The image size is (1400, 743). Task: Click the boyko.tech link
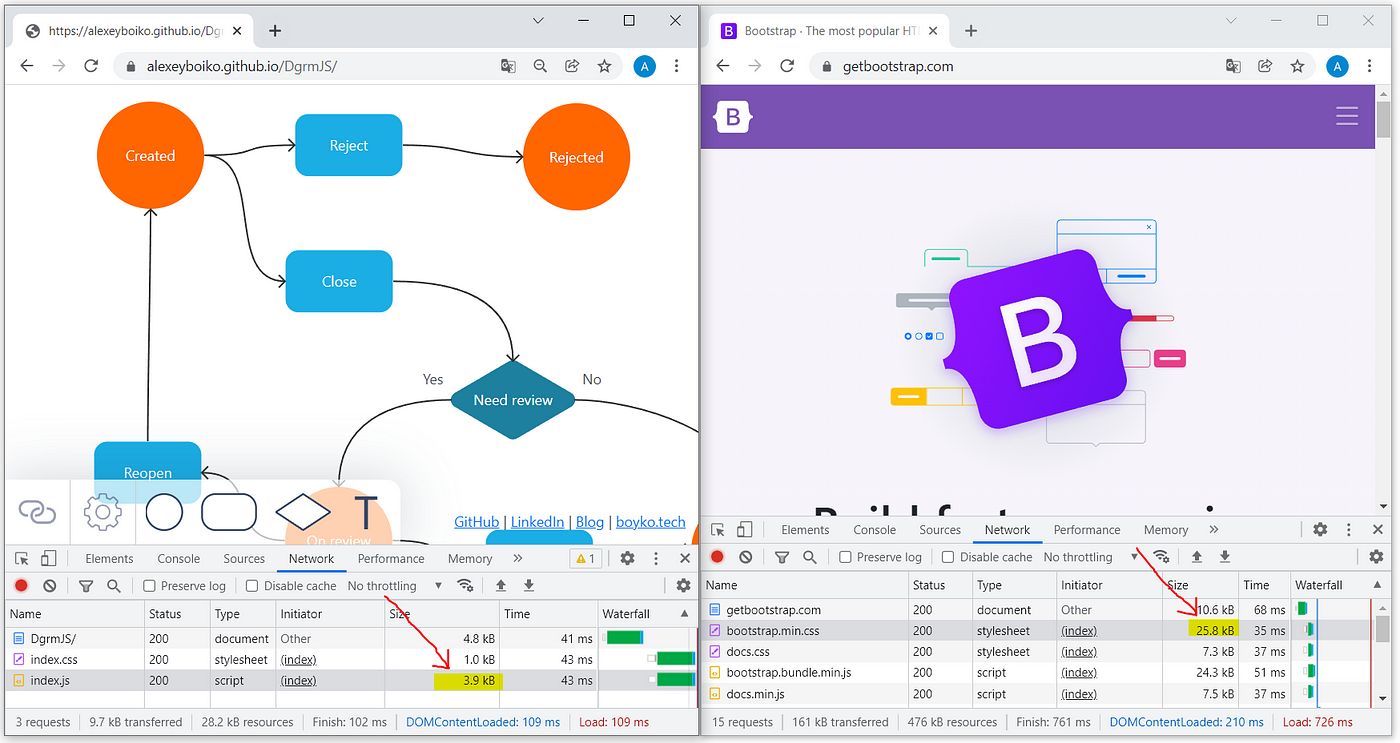point(651,522)
